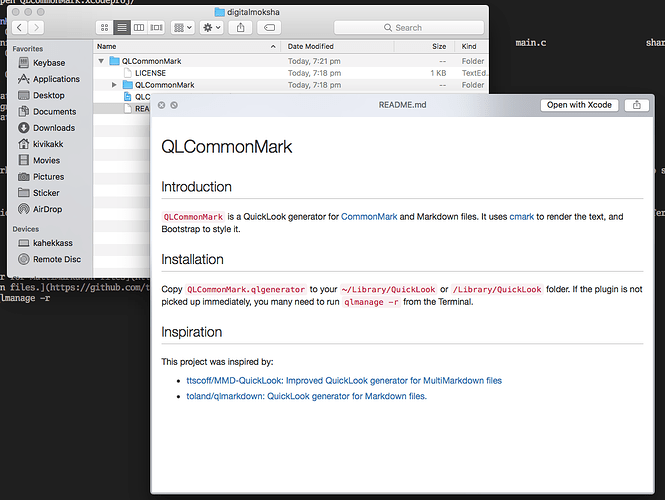Switch Finder to column view
Image resolution: width=665 pixels, height=500 pixels.
click(139, 28)
